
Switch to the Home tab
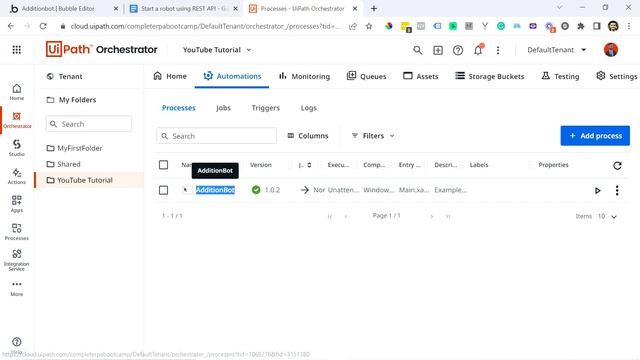[170, 76]
